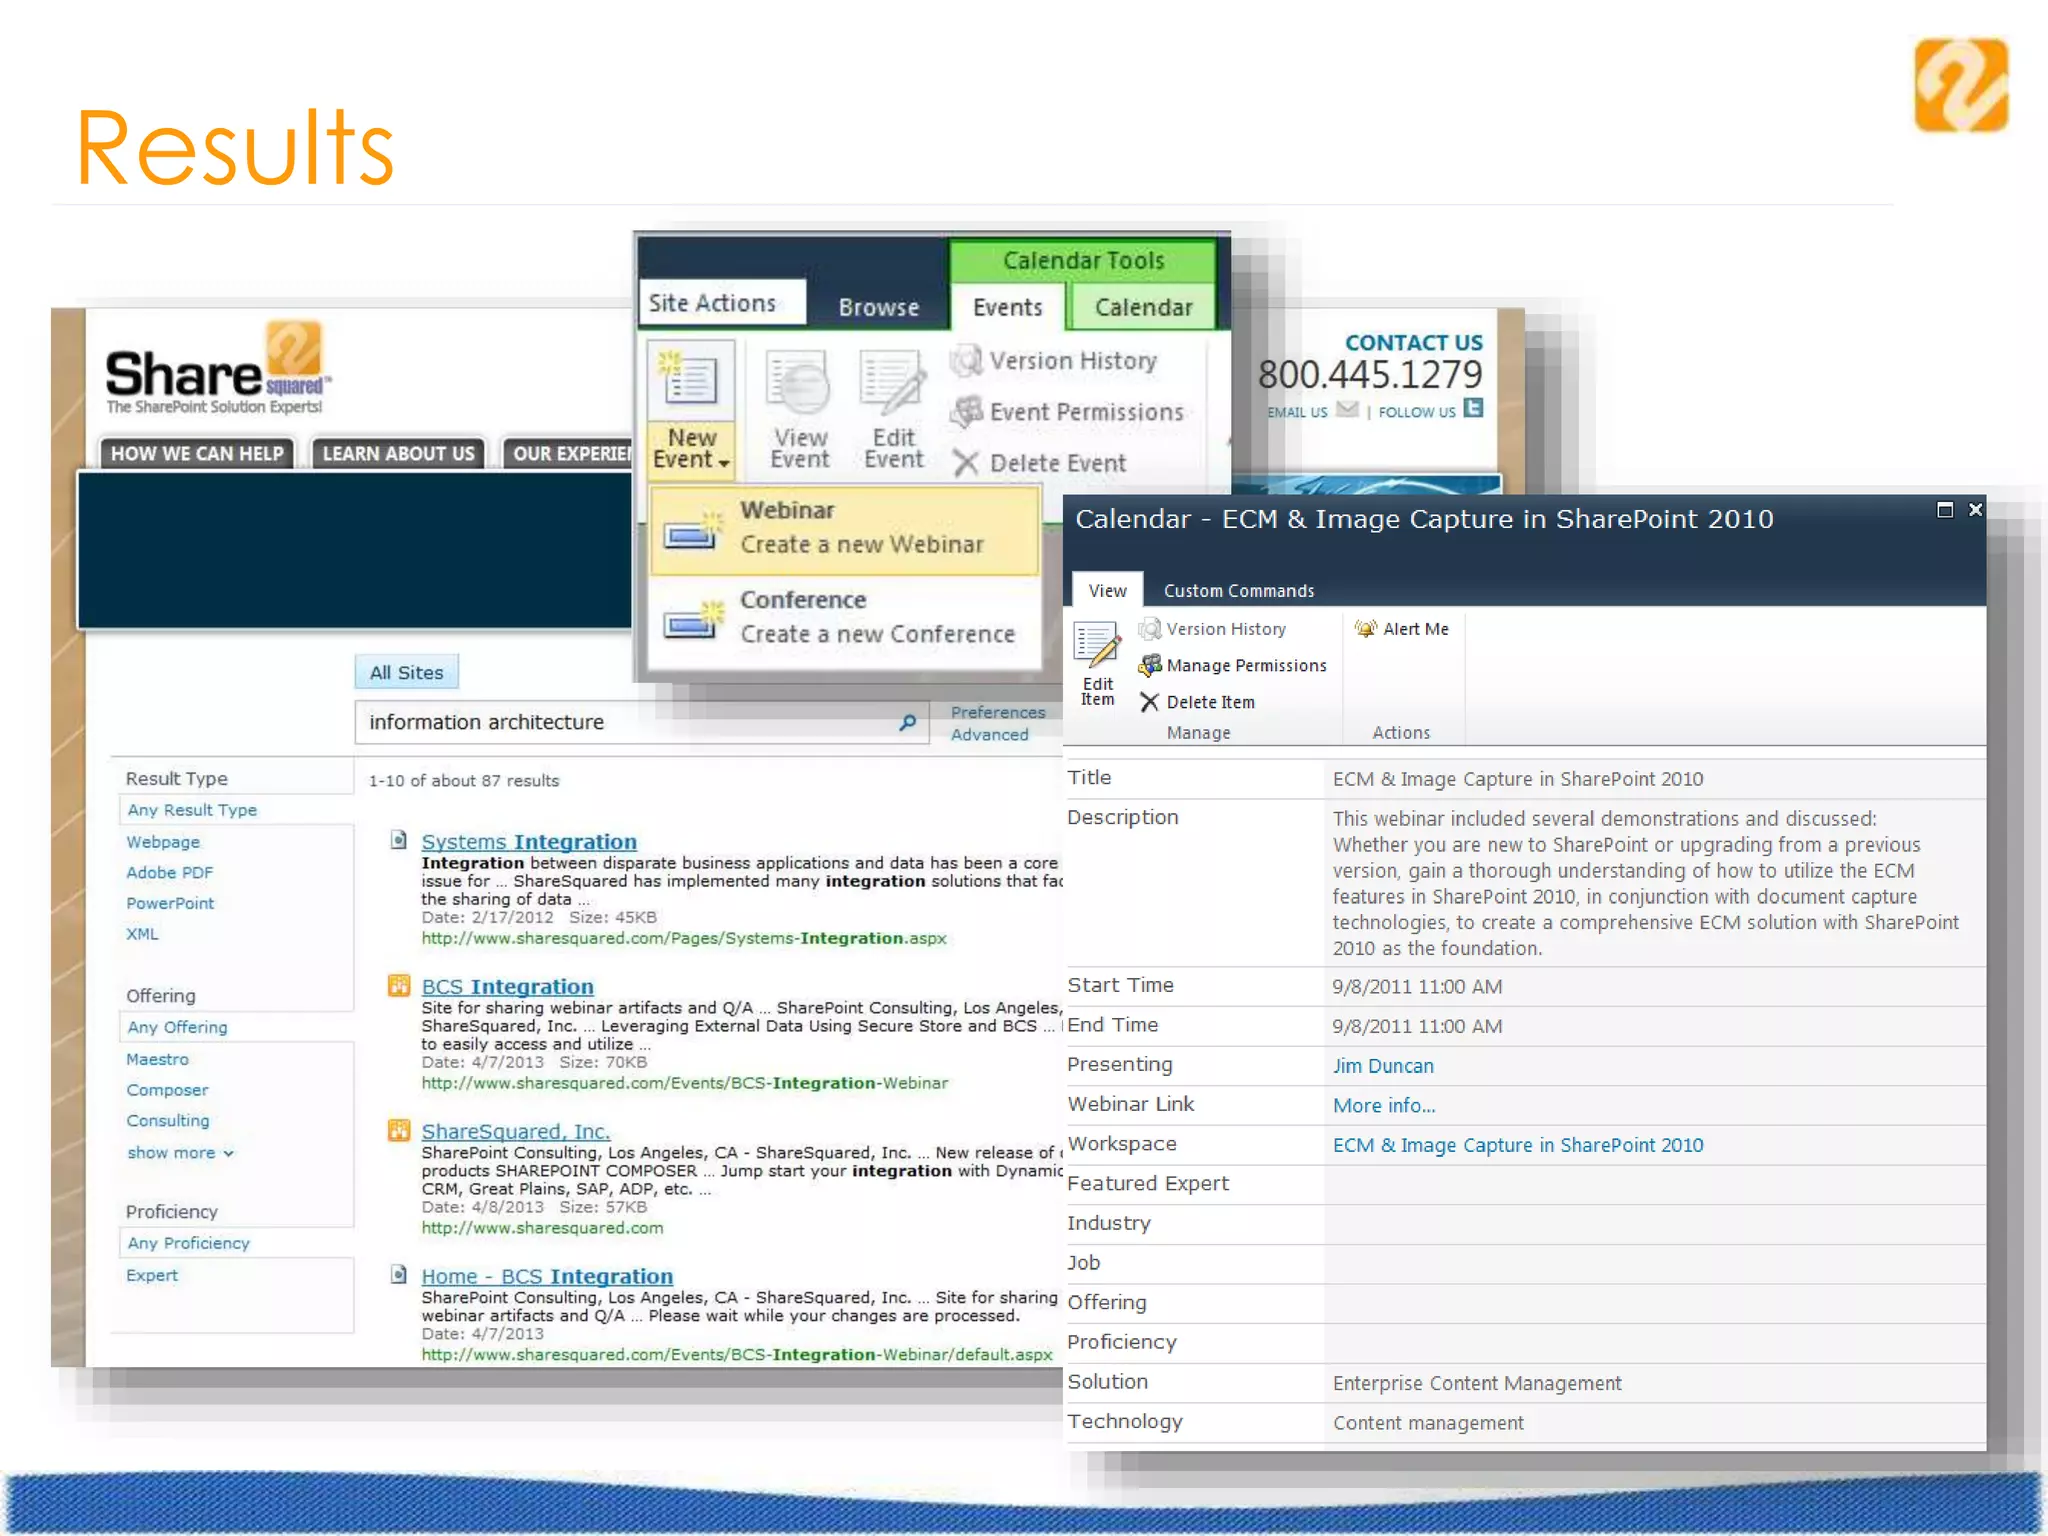The image size is (2048, 1536).
Task: Click the Edit Item icon in dialog
Action: coord(1097,645)
